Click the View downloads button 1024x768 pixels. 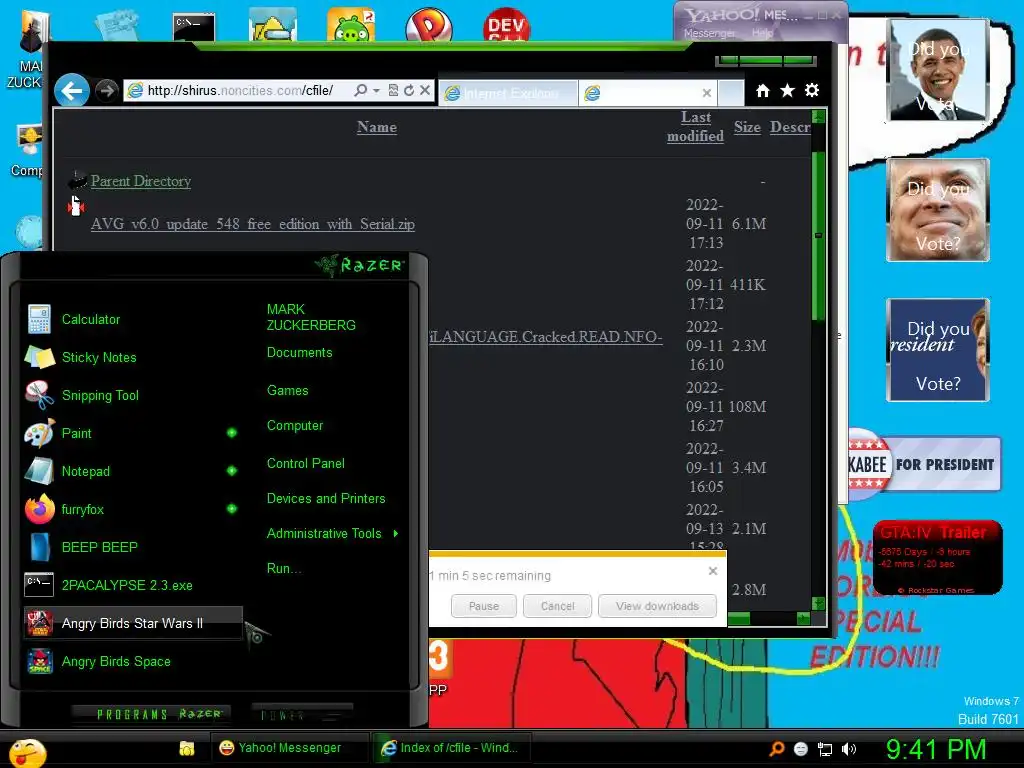tap(657, 606)
